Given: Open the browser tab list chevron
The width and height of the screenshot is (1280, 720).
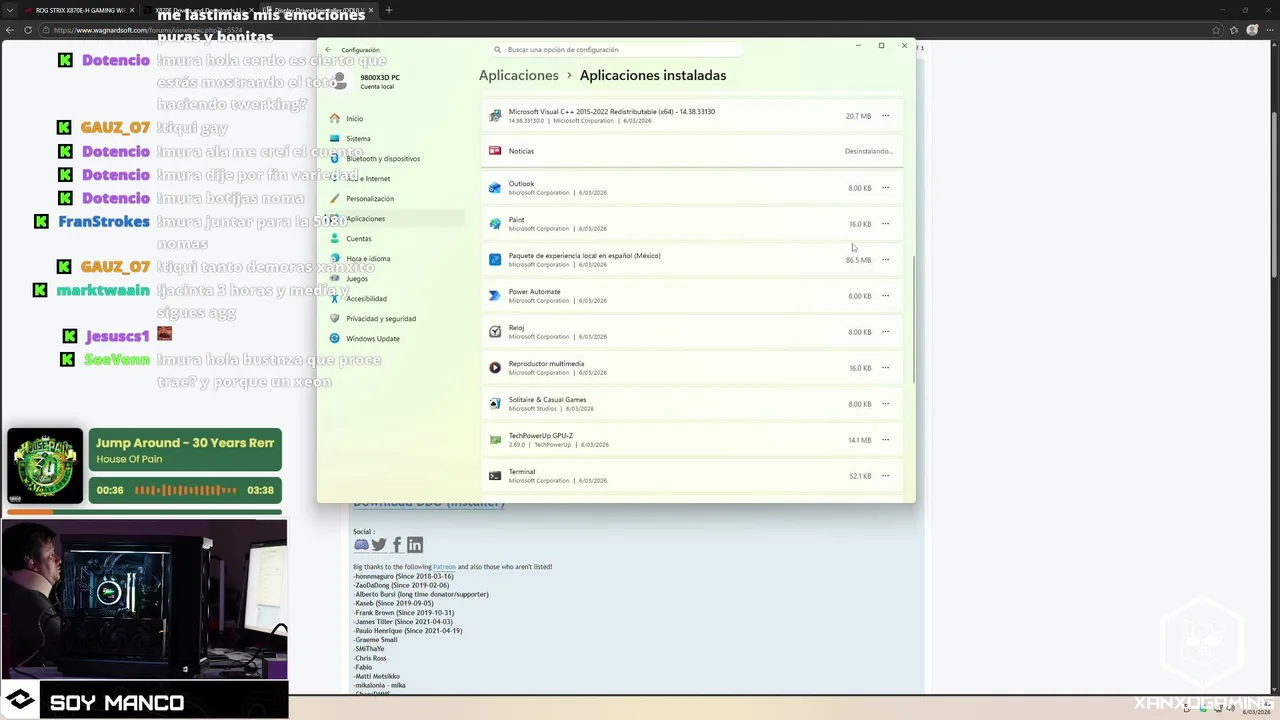Looking at the screenshot, I should point(11,10).
